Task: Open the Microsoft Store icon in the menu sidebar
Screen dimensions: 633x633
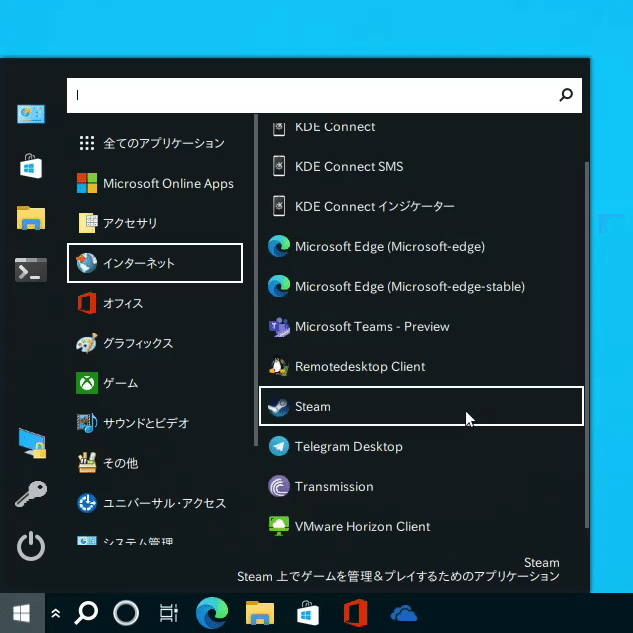Action: point(31,166)
